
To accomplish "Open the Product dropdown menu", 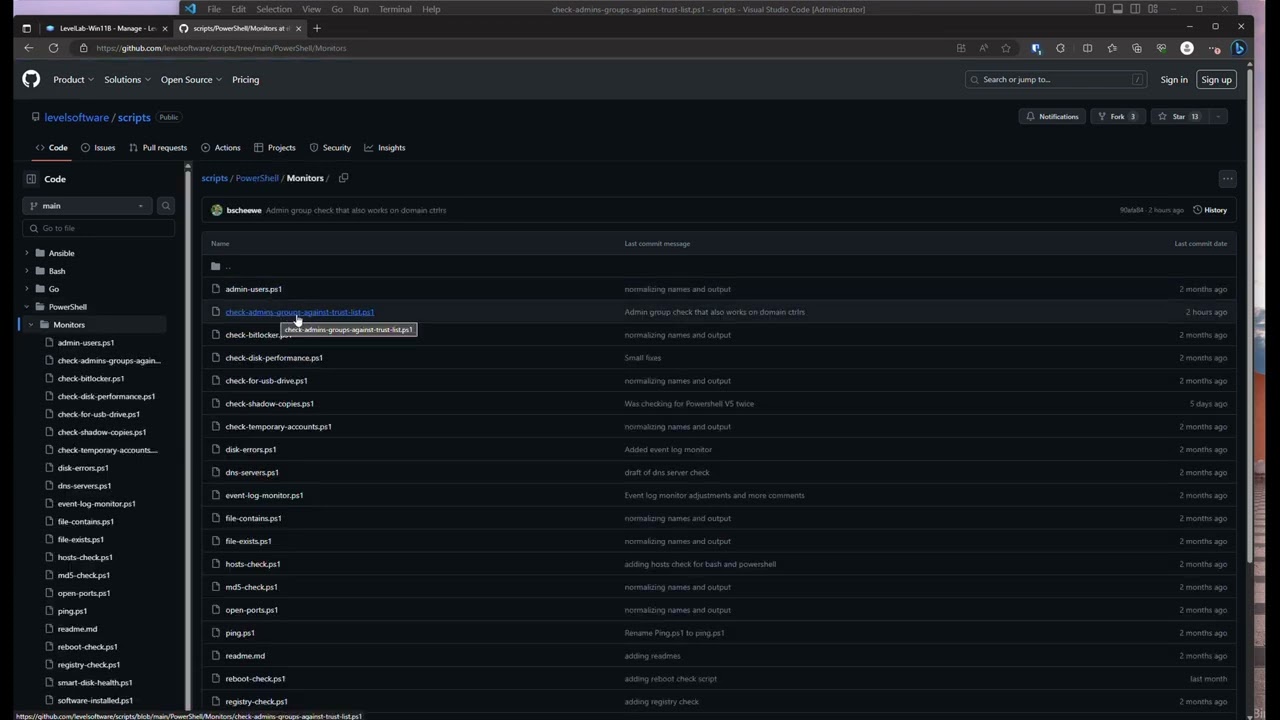I will coord(73,79).
